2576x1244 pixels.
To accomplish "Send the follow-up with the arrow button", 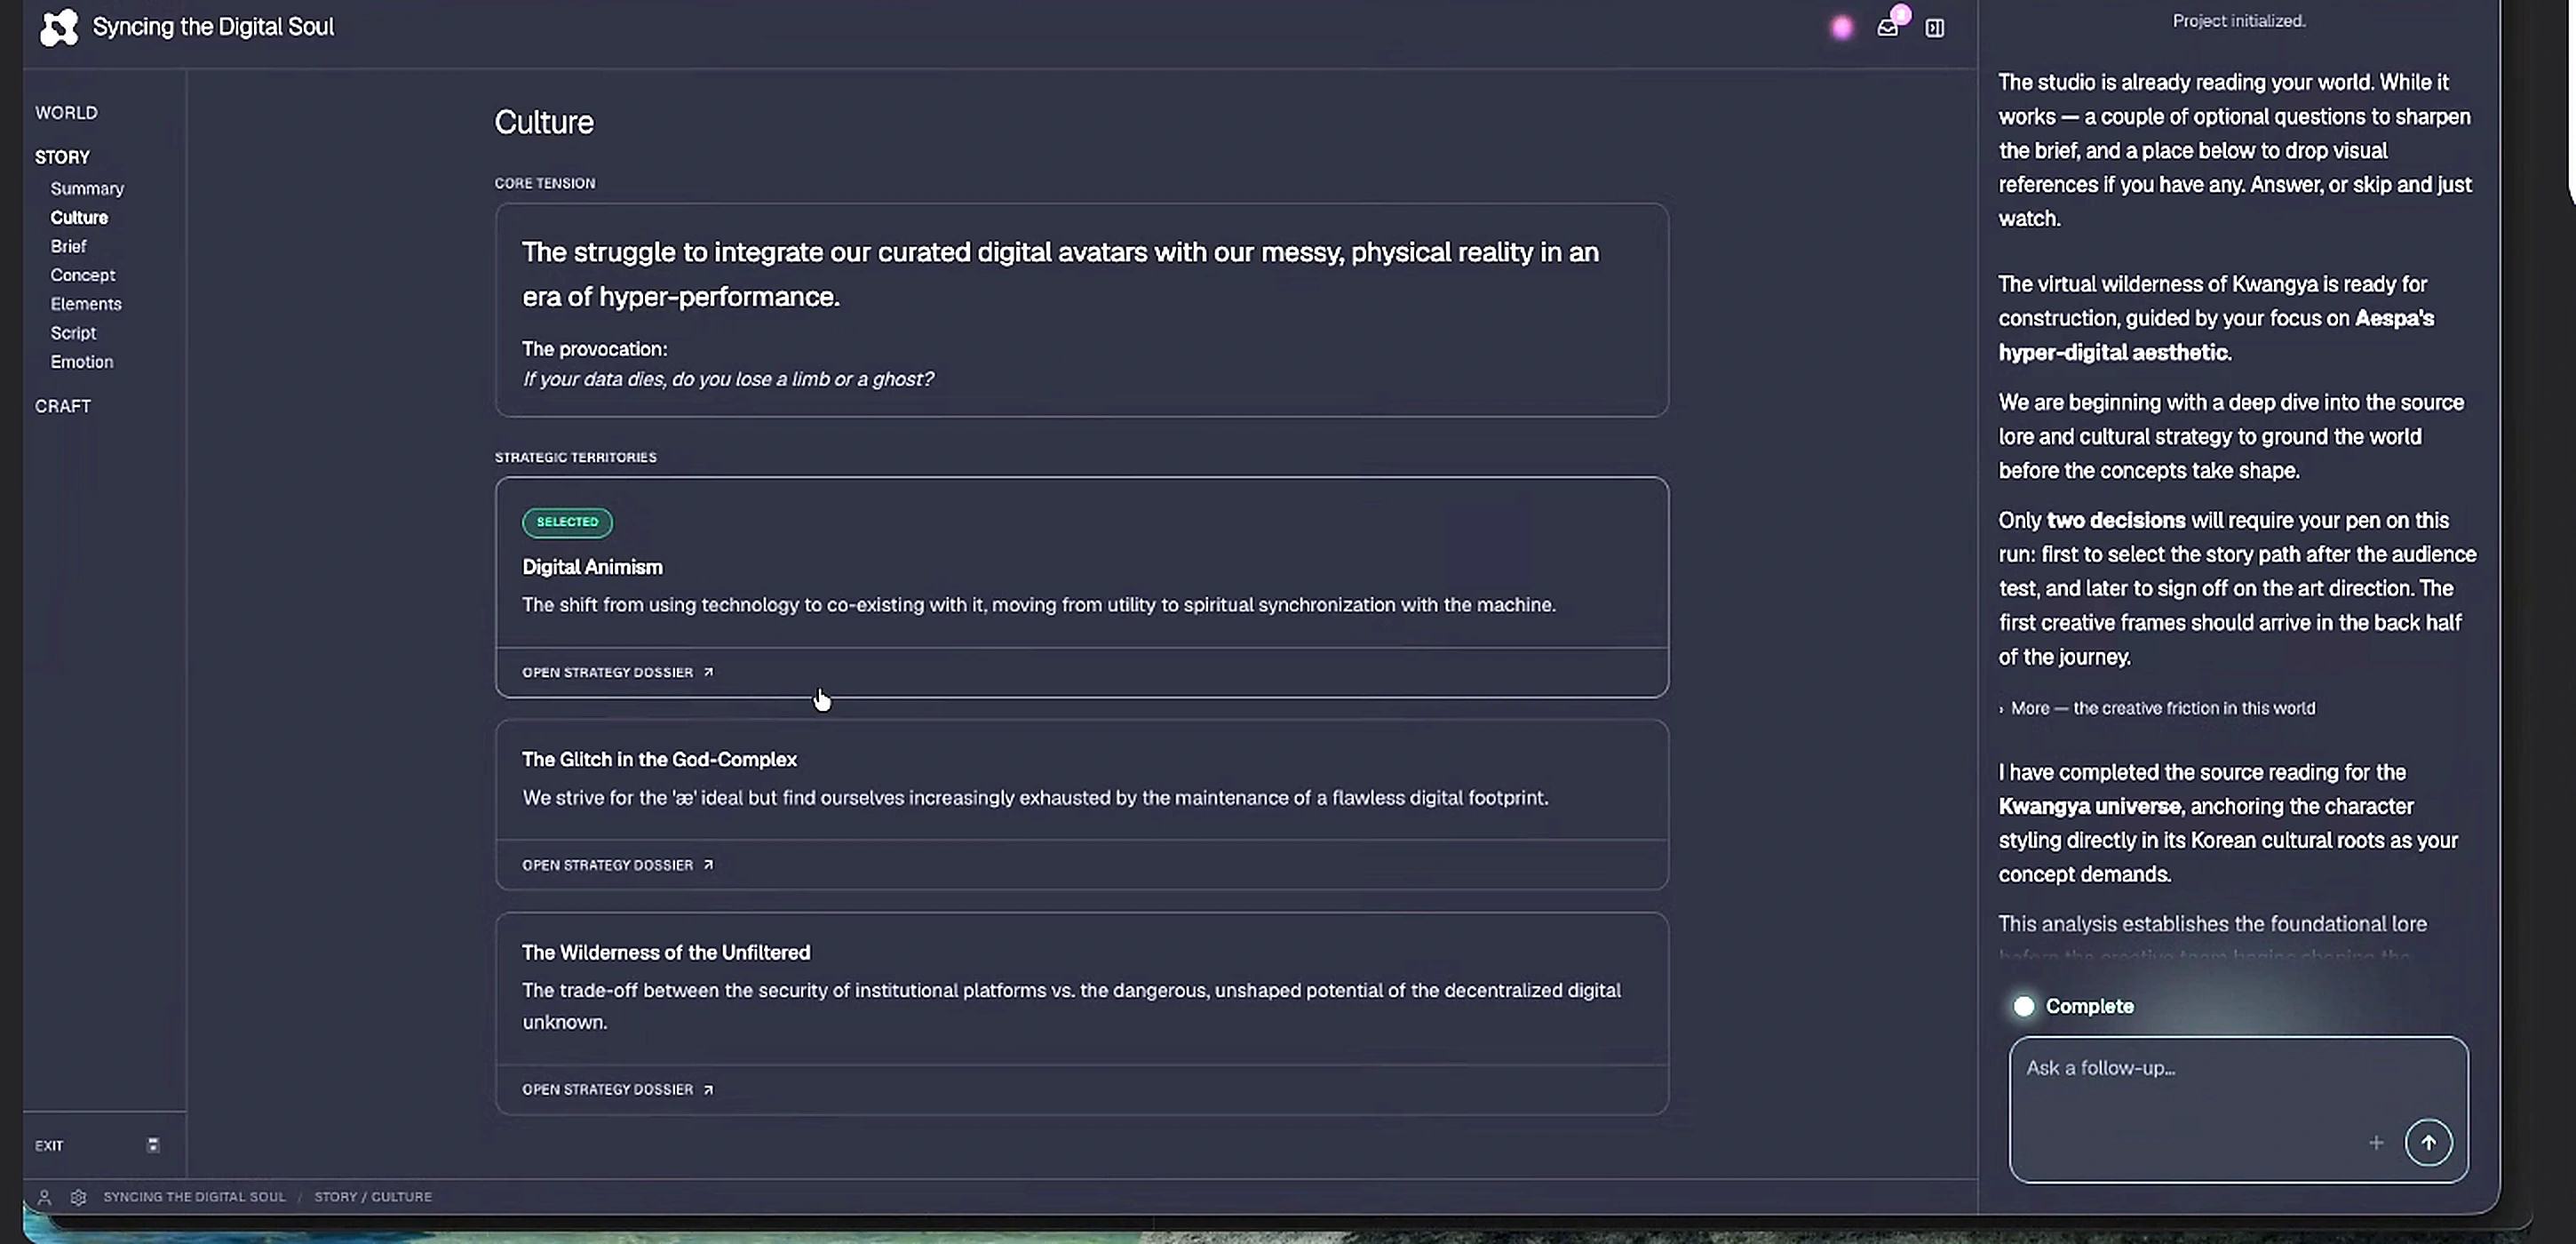I will (2428, 1142).
